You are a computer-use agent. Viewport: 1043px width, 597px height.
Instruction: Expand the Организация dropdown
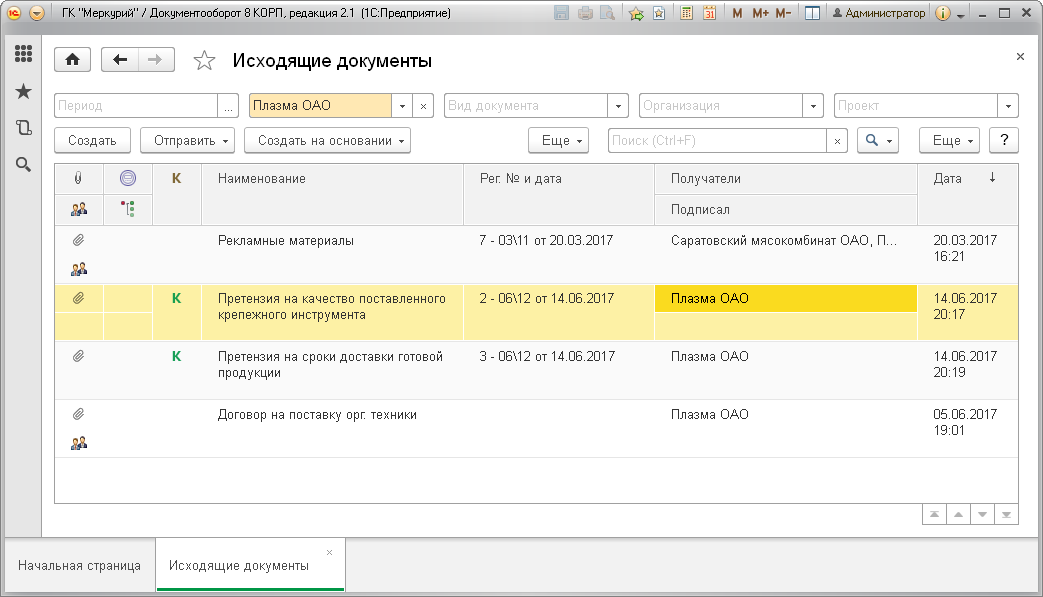(x=814, y=106)
